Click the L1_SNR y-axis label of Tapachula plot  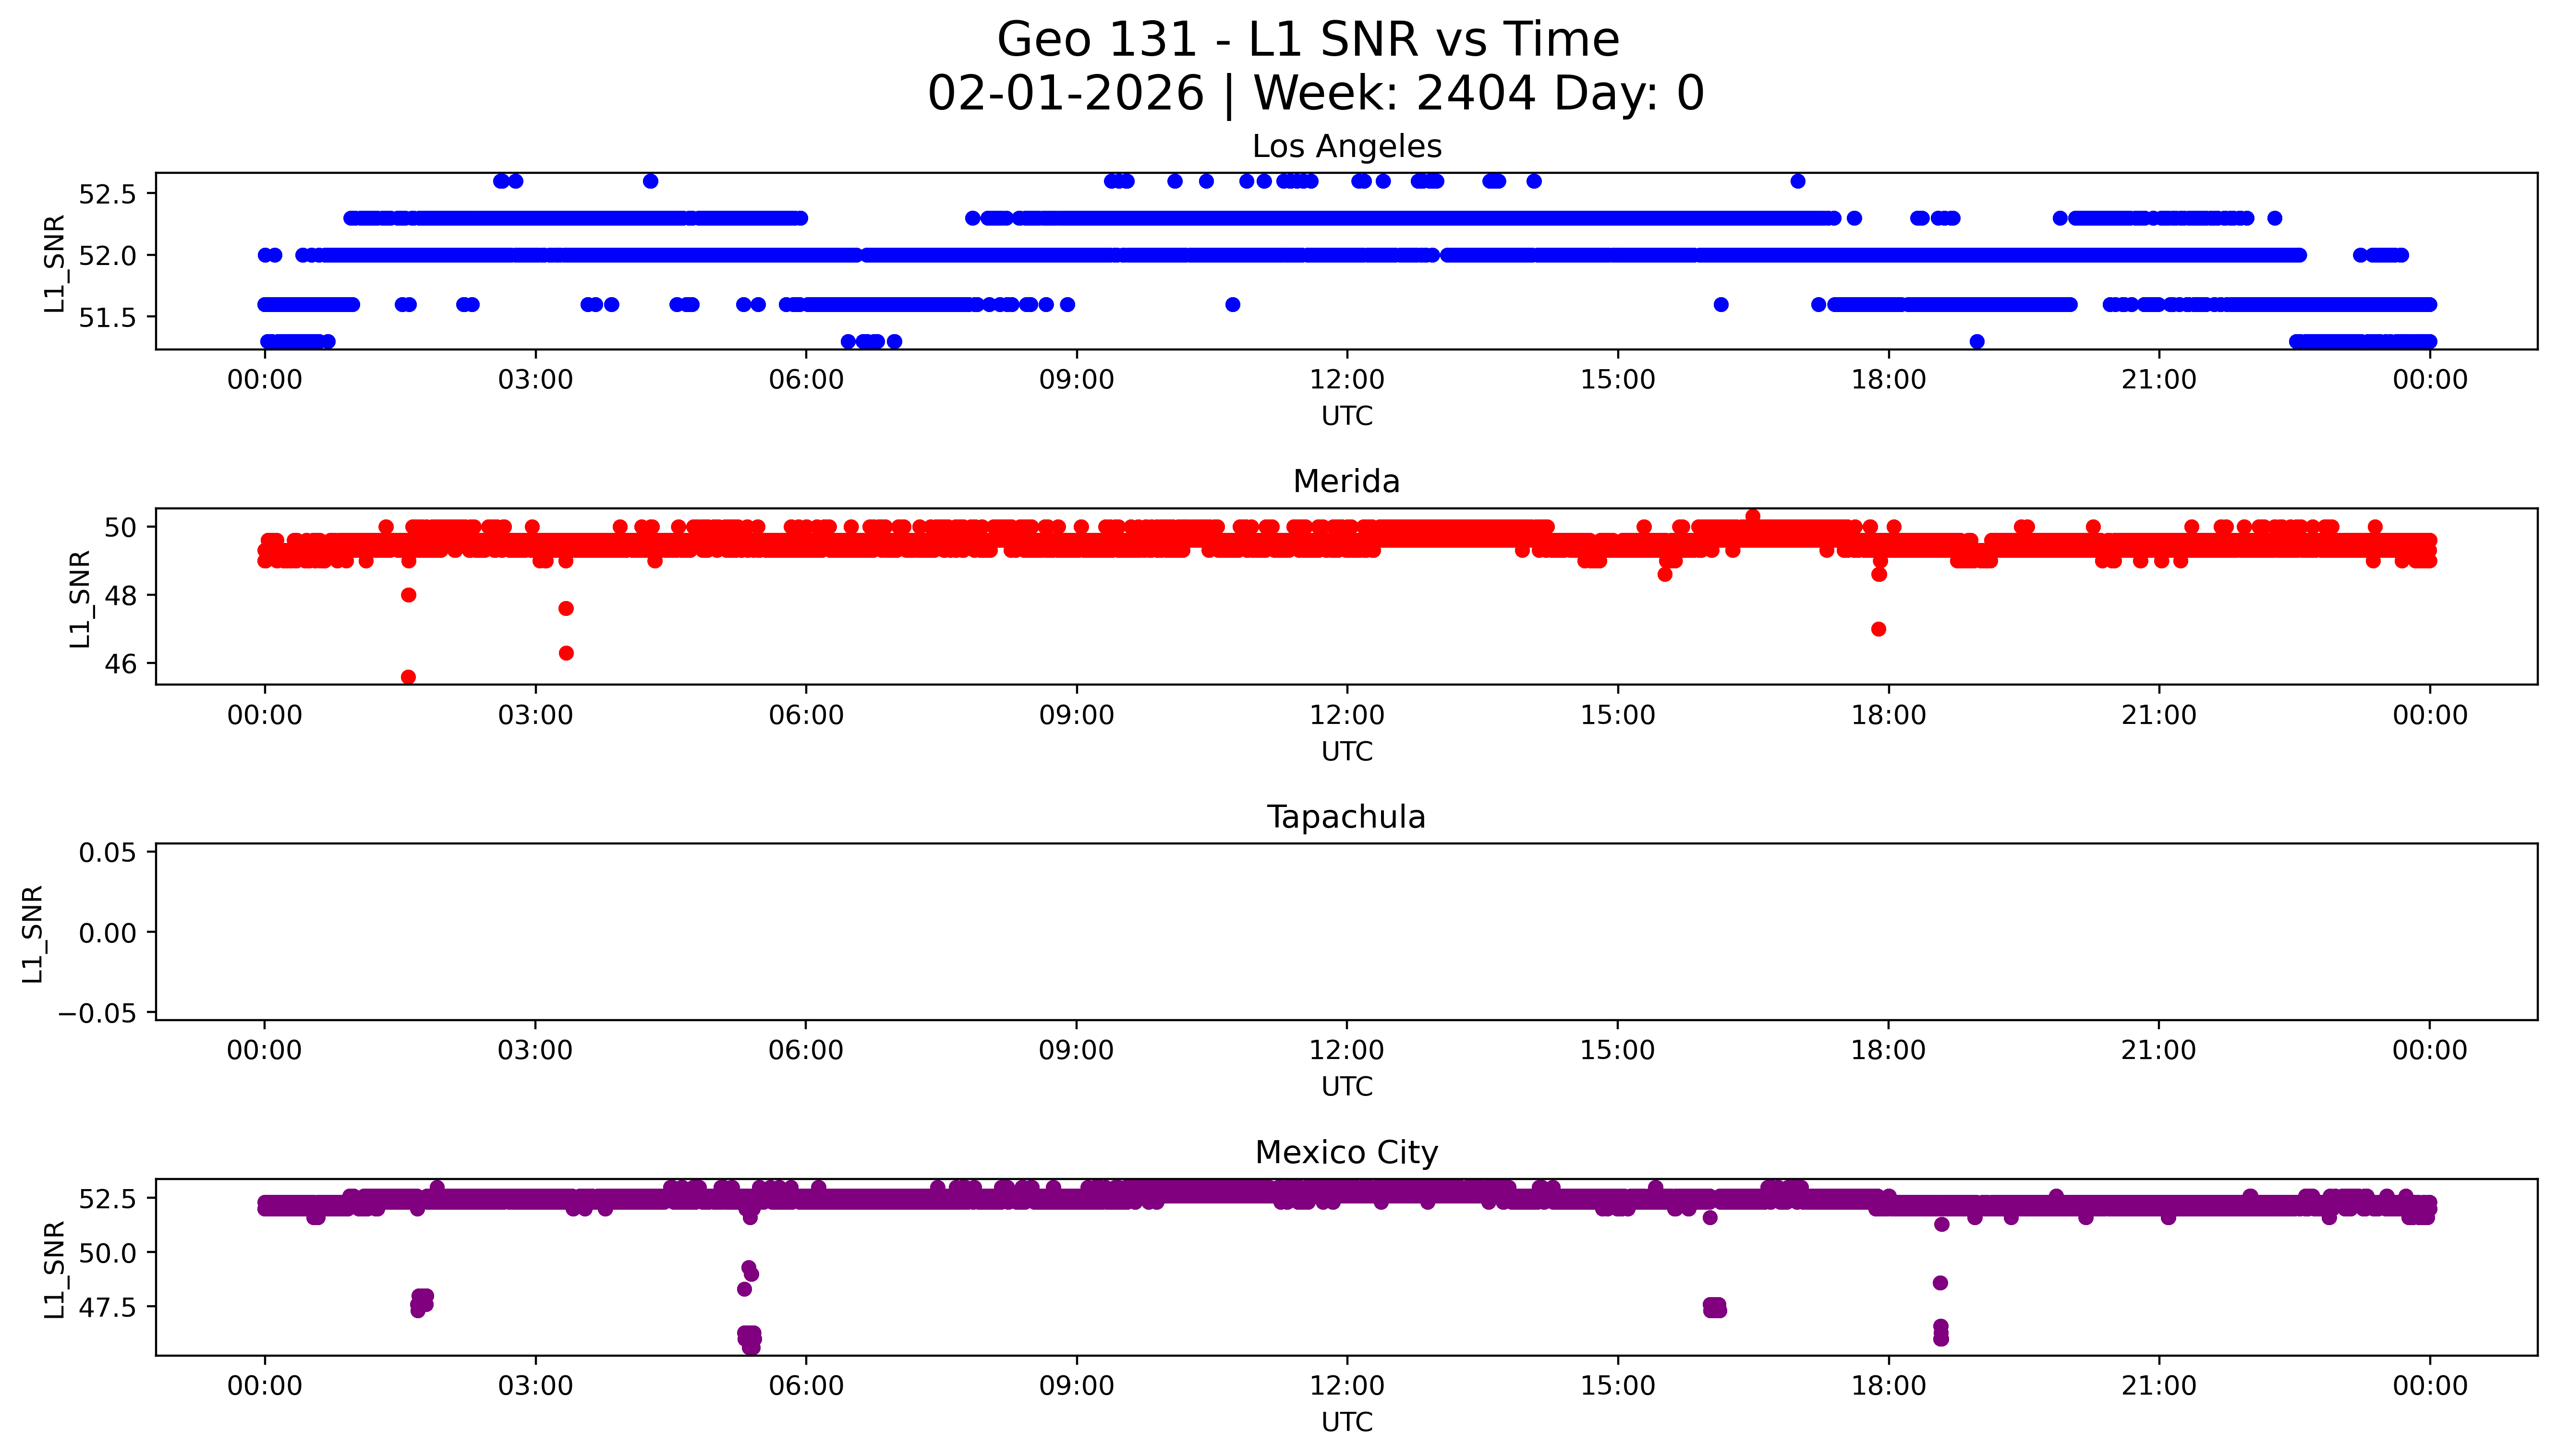tap(33, 933)
